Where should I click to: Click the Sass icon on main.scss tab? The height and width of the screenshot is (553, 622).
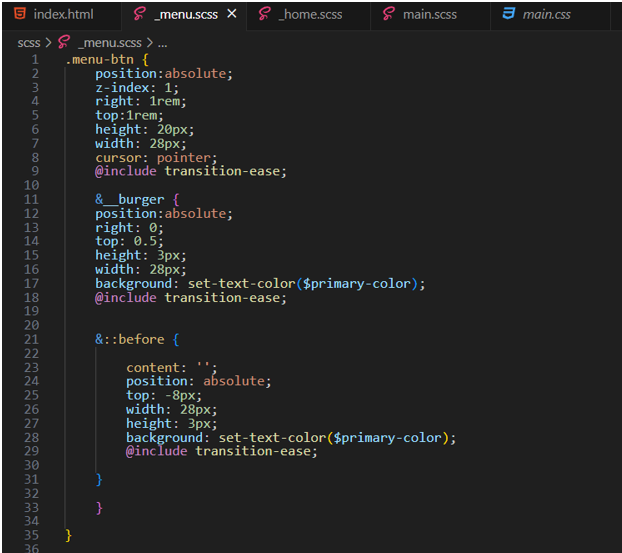pyautogui.click(x=386, y=15)
